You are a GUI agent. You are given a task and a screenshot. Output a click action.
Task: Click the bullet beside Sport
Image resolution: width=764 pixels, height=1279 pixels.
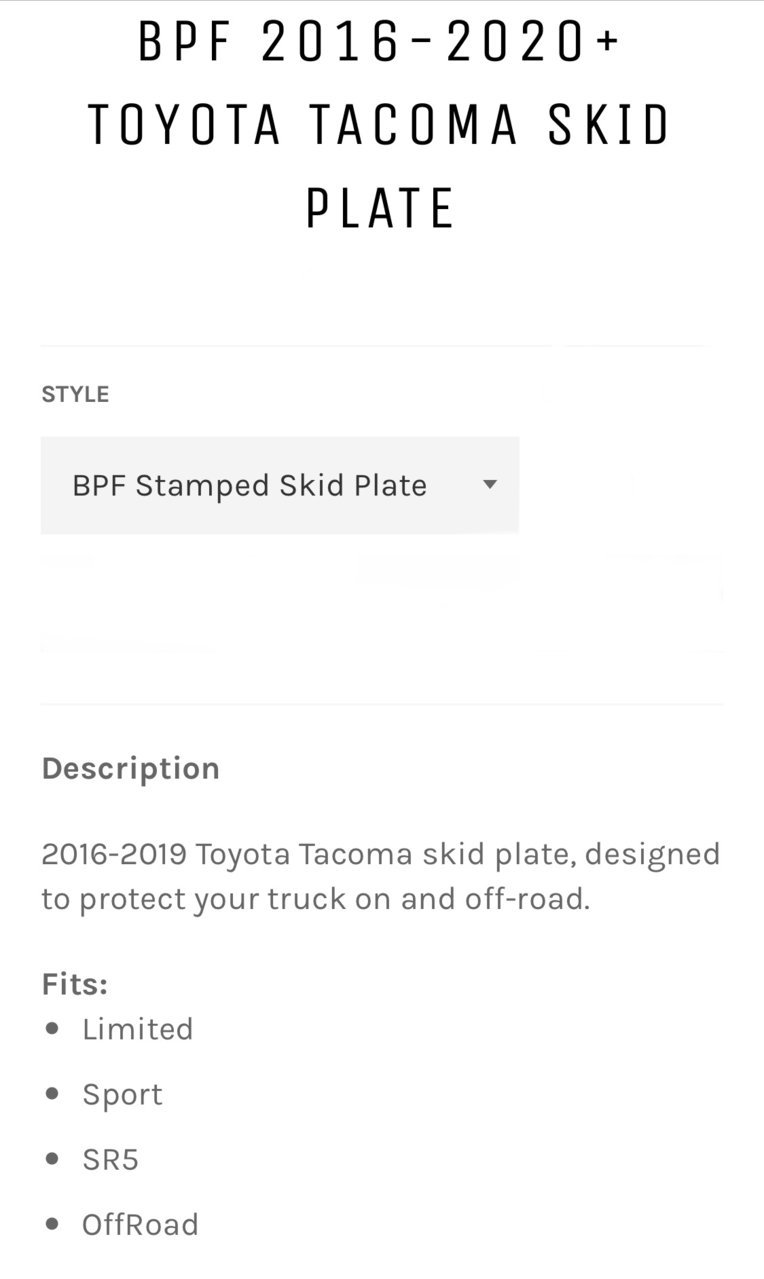coord(53,1093)
